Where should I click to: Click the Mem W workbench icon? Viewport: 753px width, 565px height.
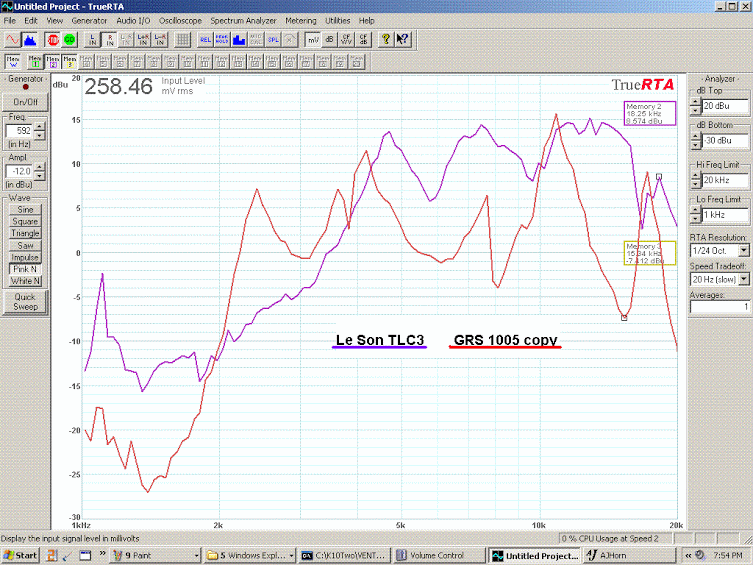[x=13, y=61]
